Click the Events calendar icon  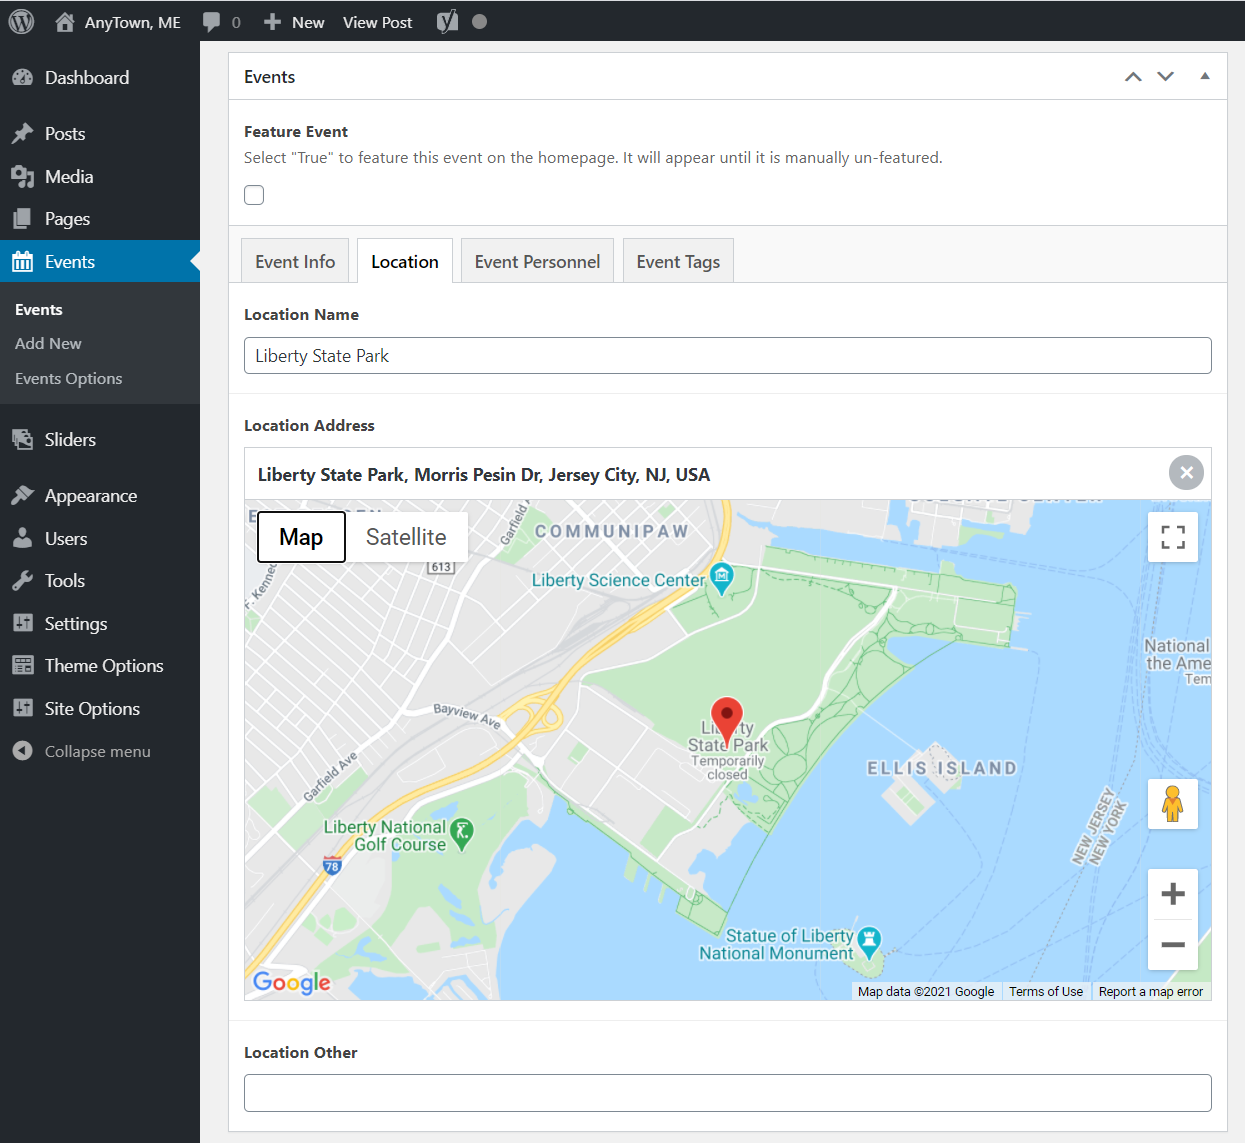[x=22, y=261]
